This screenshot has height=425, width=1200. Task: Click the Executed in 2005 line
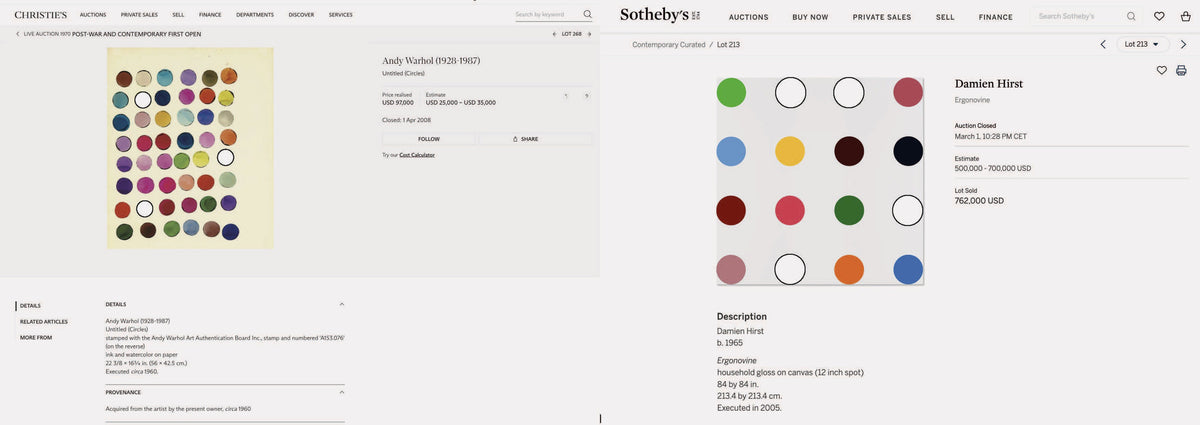[x=749, y=408]
